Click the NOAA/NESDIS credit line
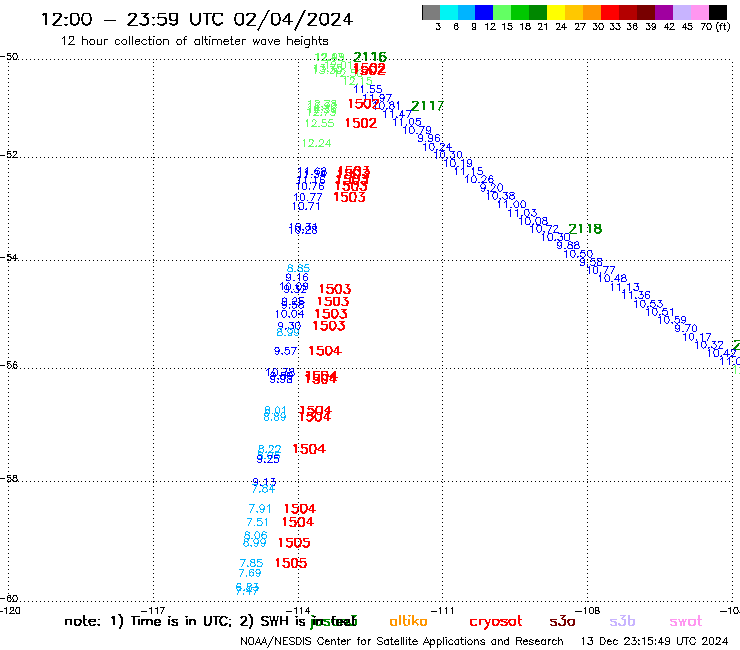Image resolution: width=740 pixels, height=650 pixels. (402, 642)
